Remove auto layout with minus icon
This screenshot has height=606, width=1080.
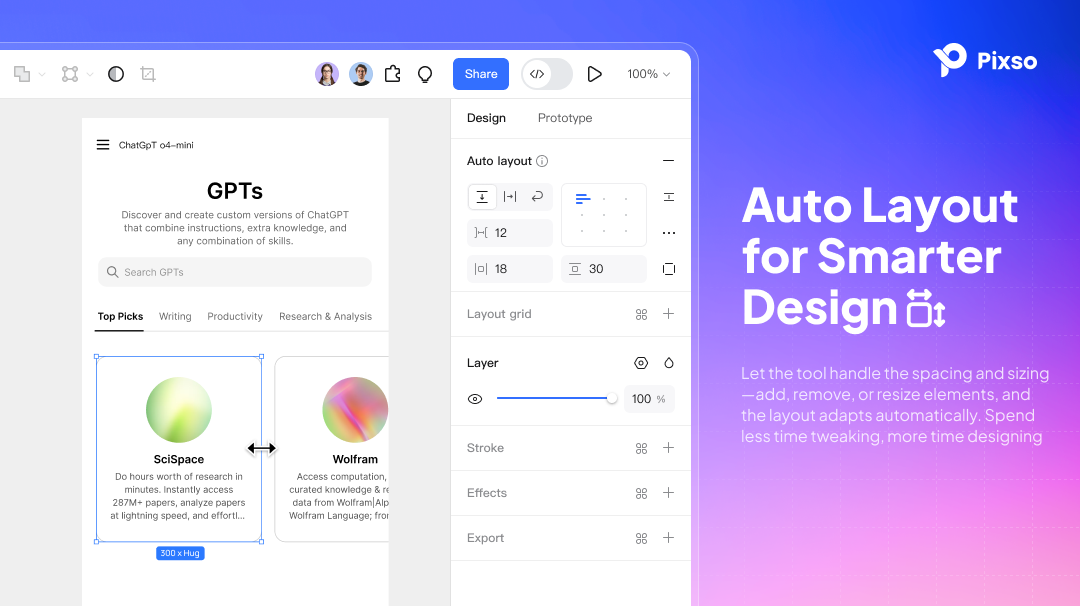668,160
